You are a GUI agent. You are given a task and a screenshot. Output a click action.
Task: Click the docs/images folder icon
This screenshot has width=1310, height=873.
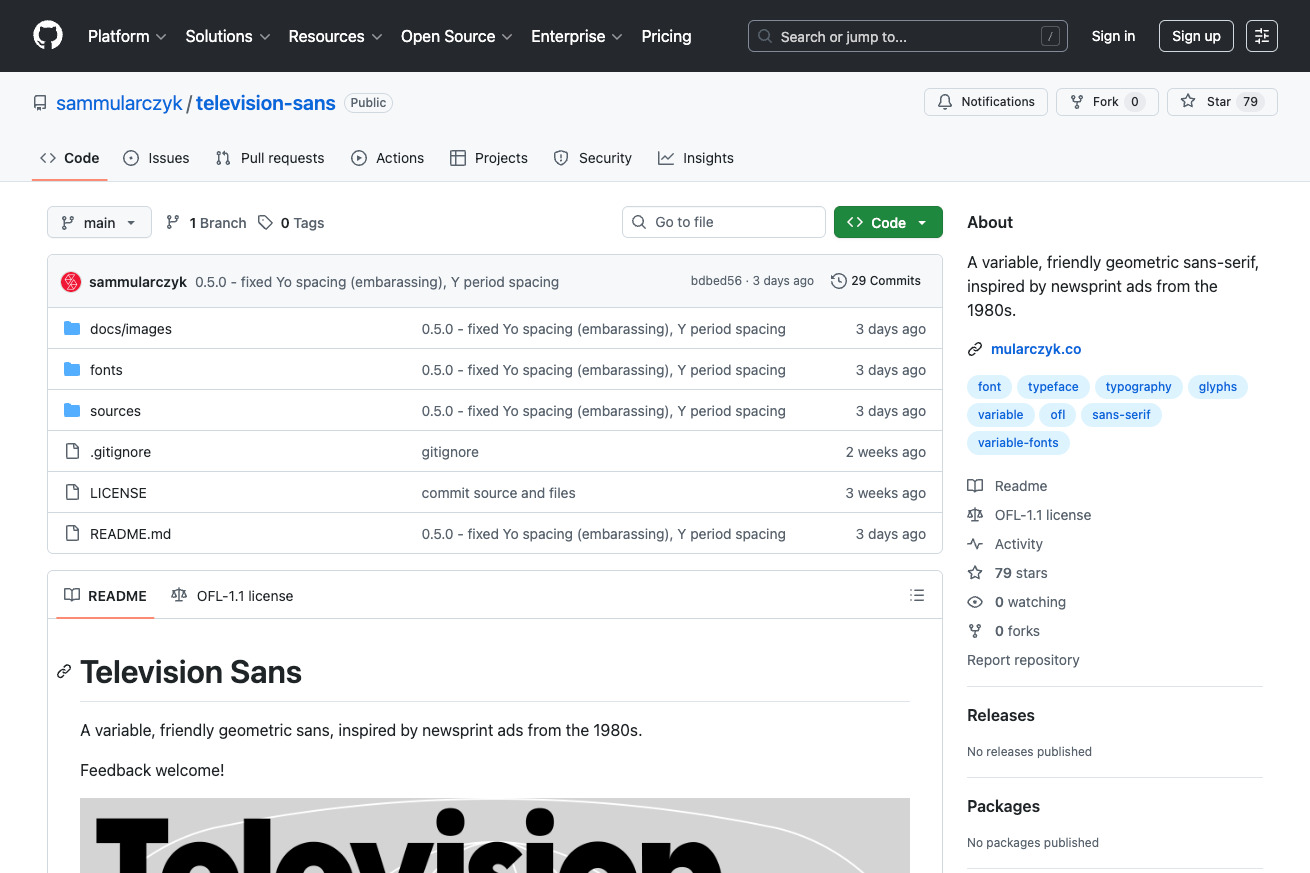point(72,329)
